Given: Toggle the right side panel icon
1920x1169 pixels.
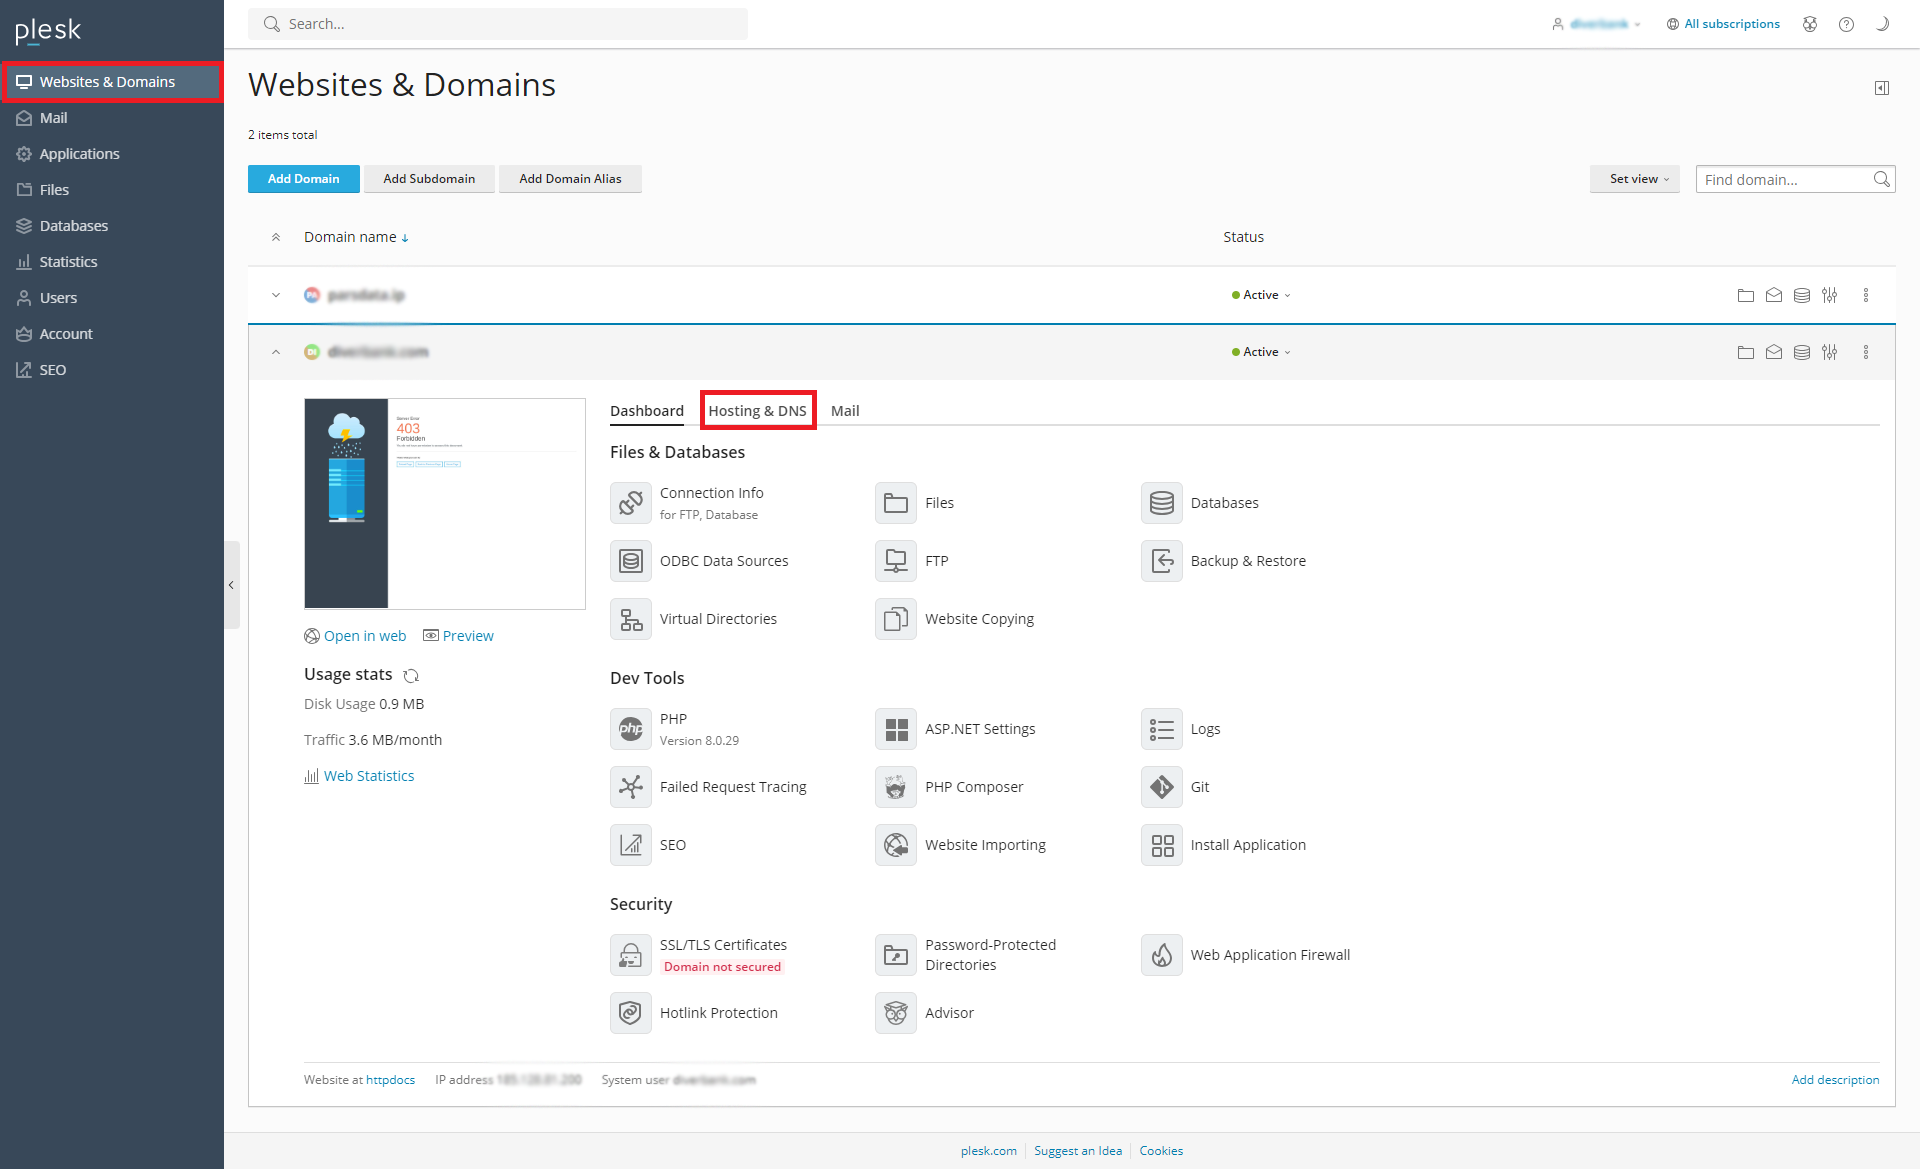Looking at the screenshot, I should click(1881, 88).
